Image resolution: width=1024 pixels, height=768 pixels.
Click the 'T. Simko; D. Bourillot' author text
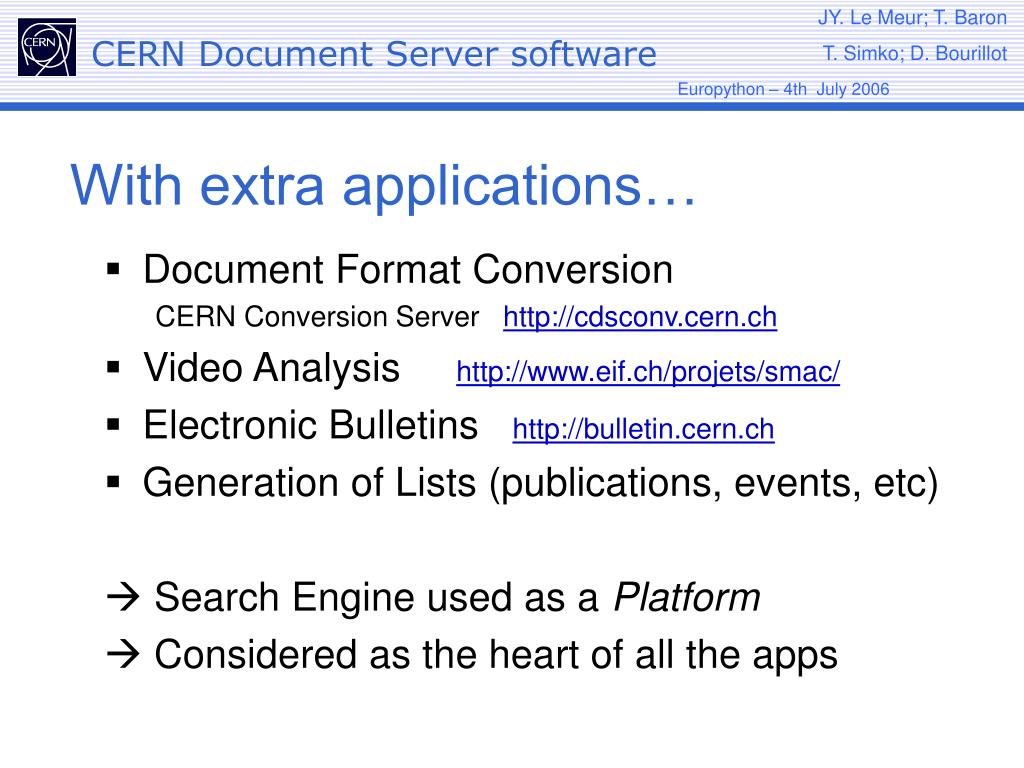coord(914,54)
